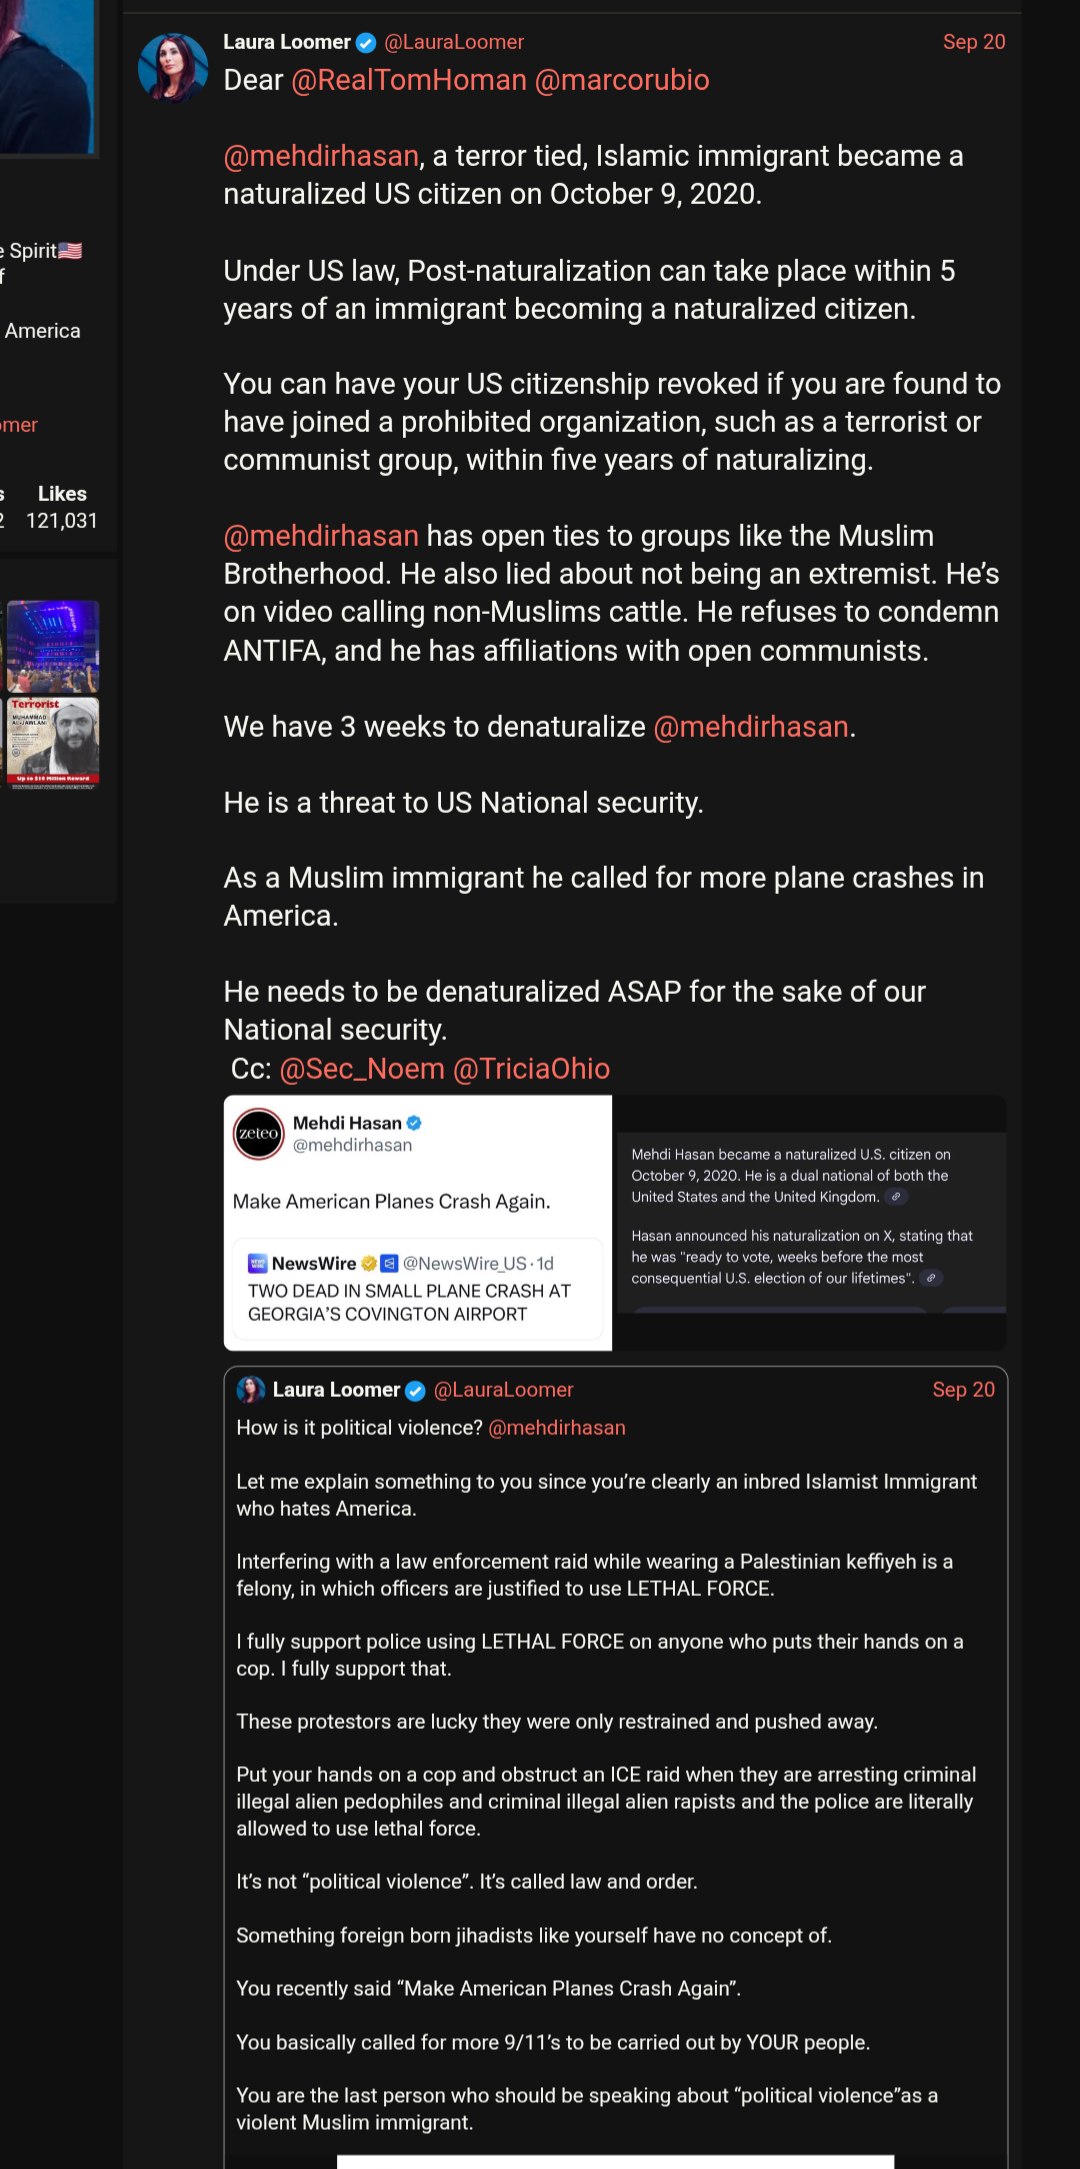
Task: Click small avatar in the quoted tweet
Action: (x=250, y=1389)
